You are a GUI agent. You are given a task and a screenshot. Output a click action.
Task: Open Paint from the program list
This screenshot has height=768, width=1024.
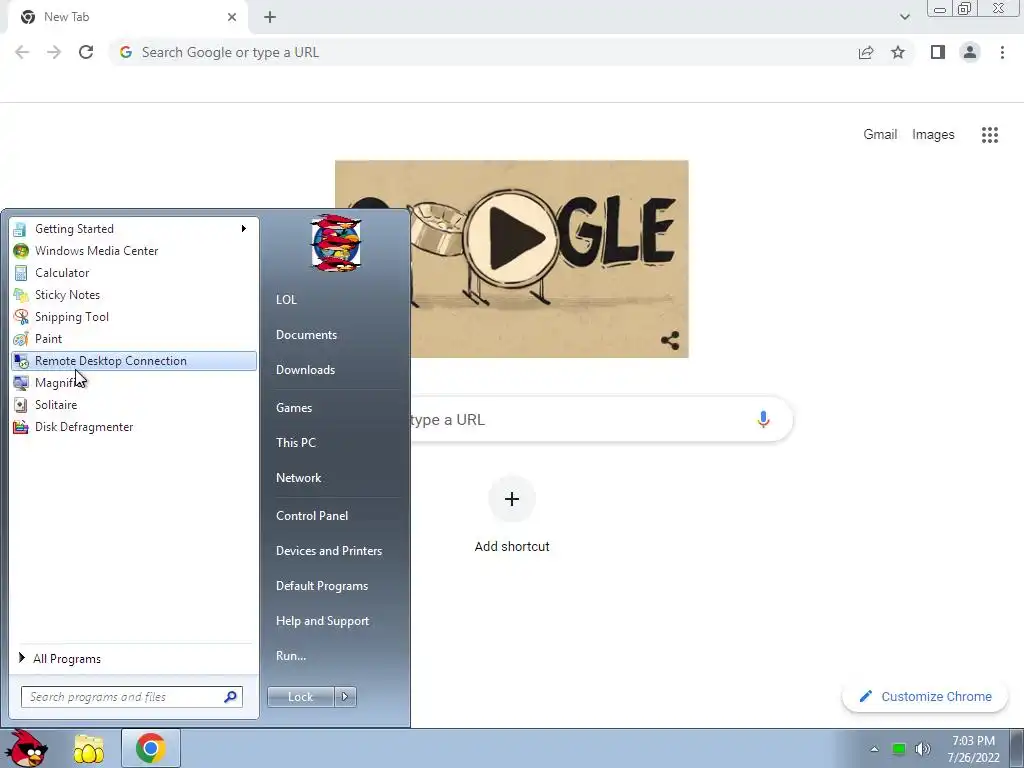tap(134, 339)
